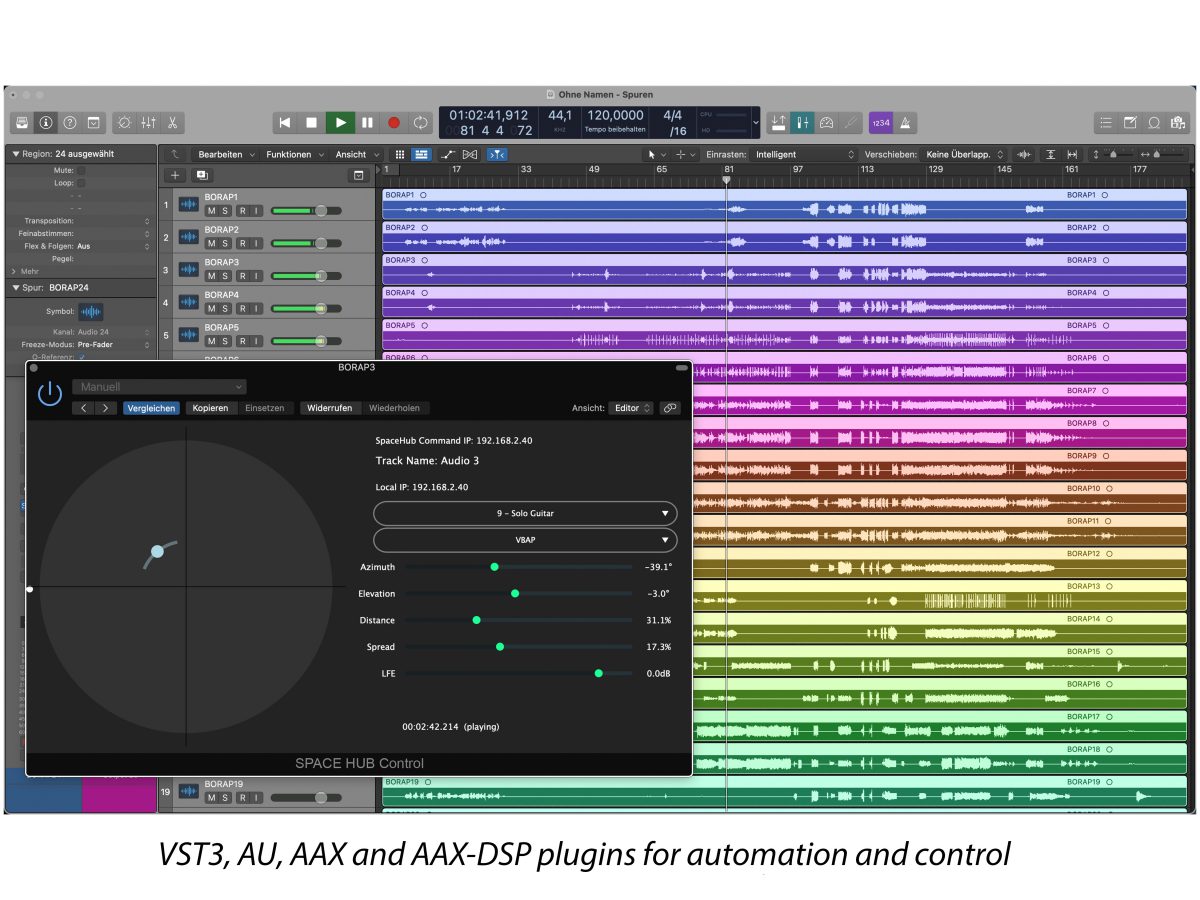Open the 9 – Solo Guitar dropdown

(x=525, y=513)
